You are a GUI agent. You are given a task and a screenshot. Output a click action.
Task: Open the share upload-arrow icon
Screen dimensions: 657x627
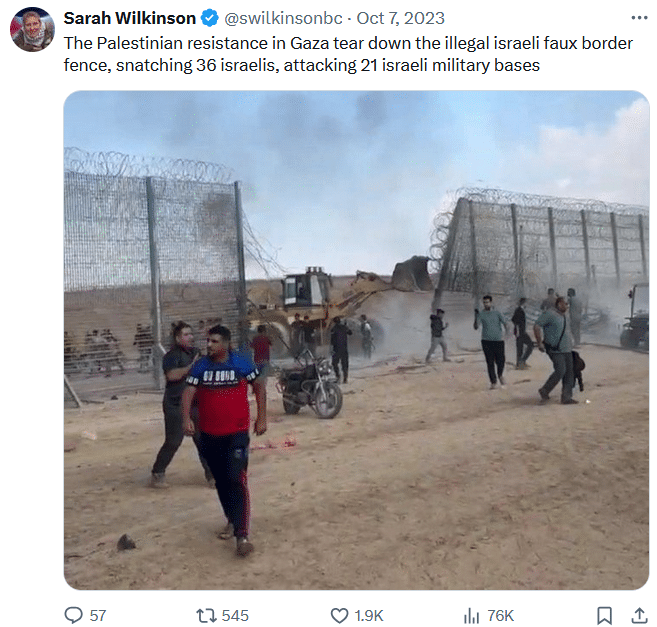(x=639, y=616)
